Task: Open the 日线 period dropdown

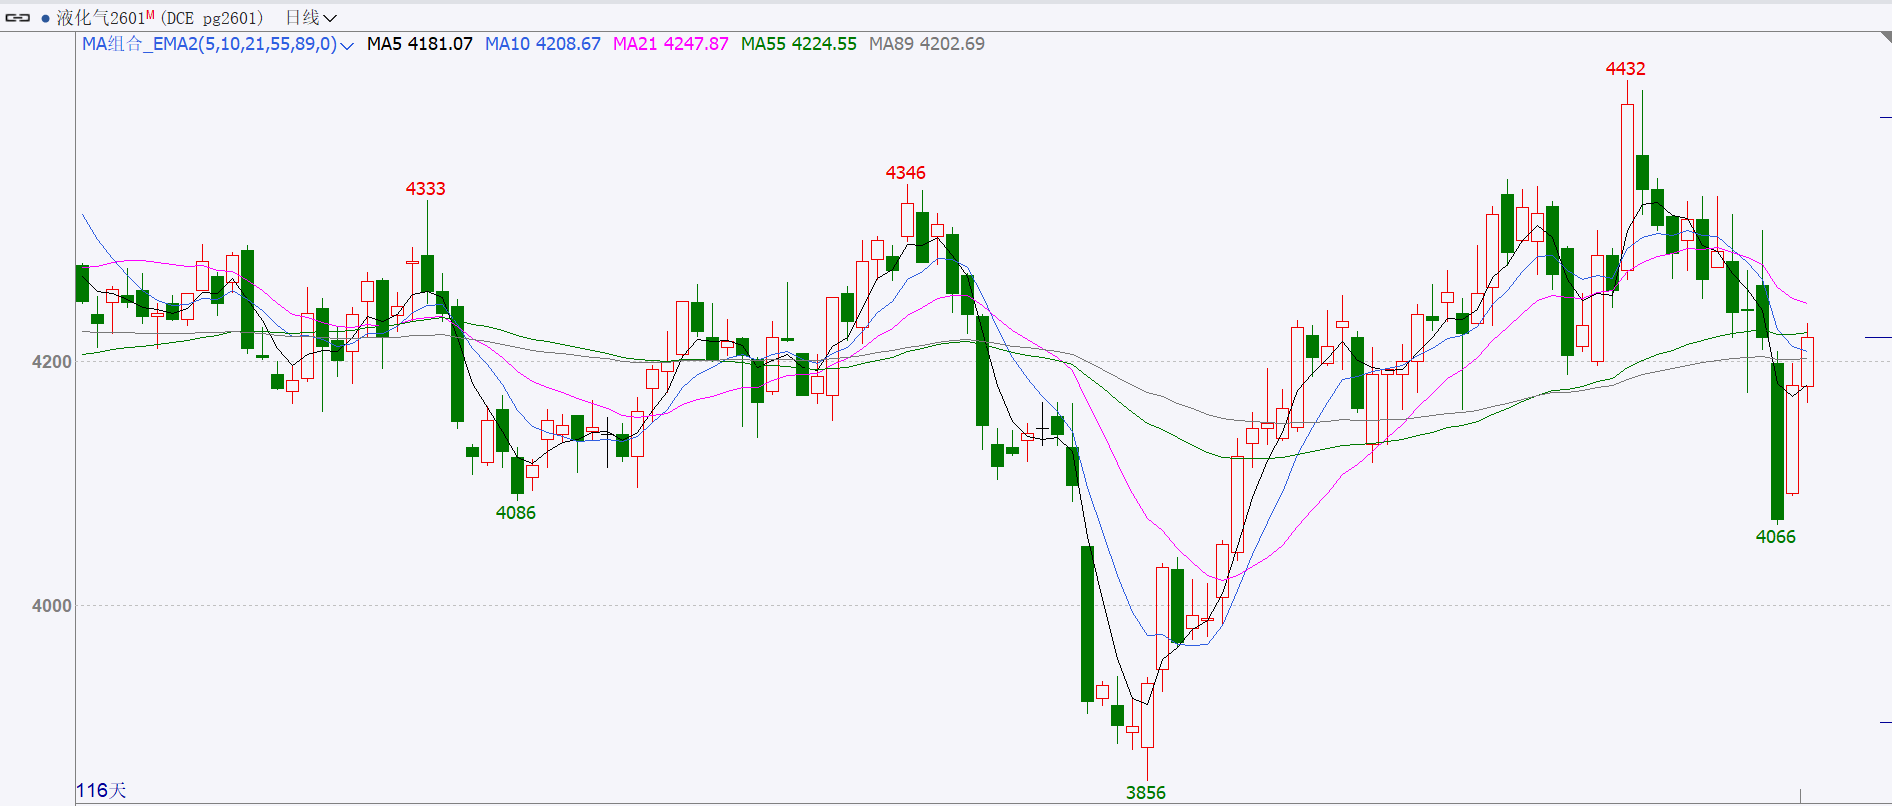Action: (311, 18)
